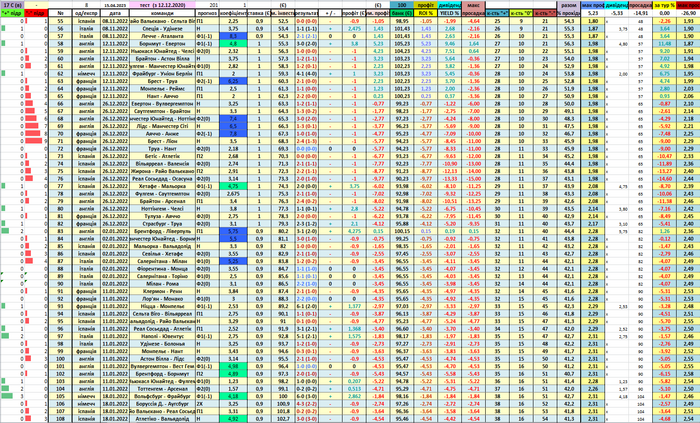The width and height of the screenshot is (700, 423).
Task: Click 'Саутгемптон - Брайтон' match cell
Action: pos(162,111)
